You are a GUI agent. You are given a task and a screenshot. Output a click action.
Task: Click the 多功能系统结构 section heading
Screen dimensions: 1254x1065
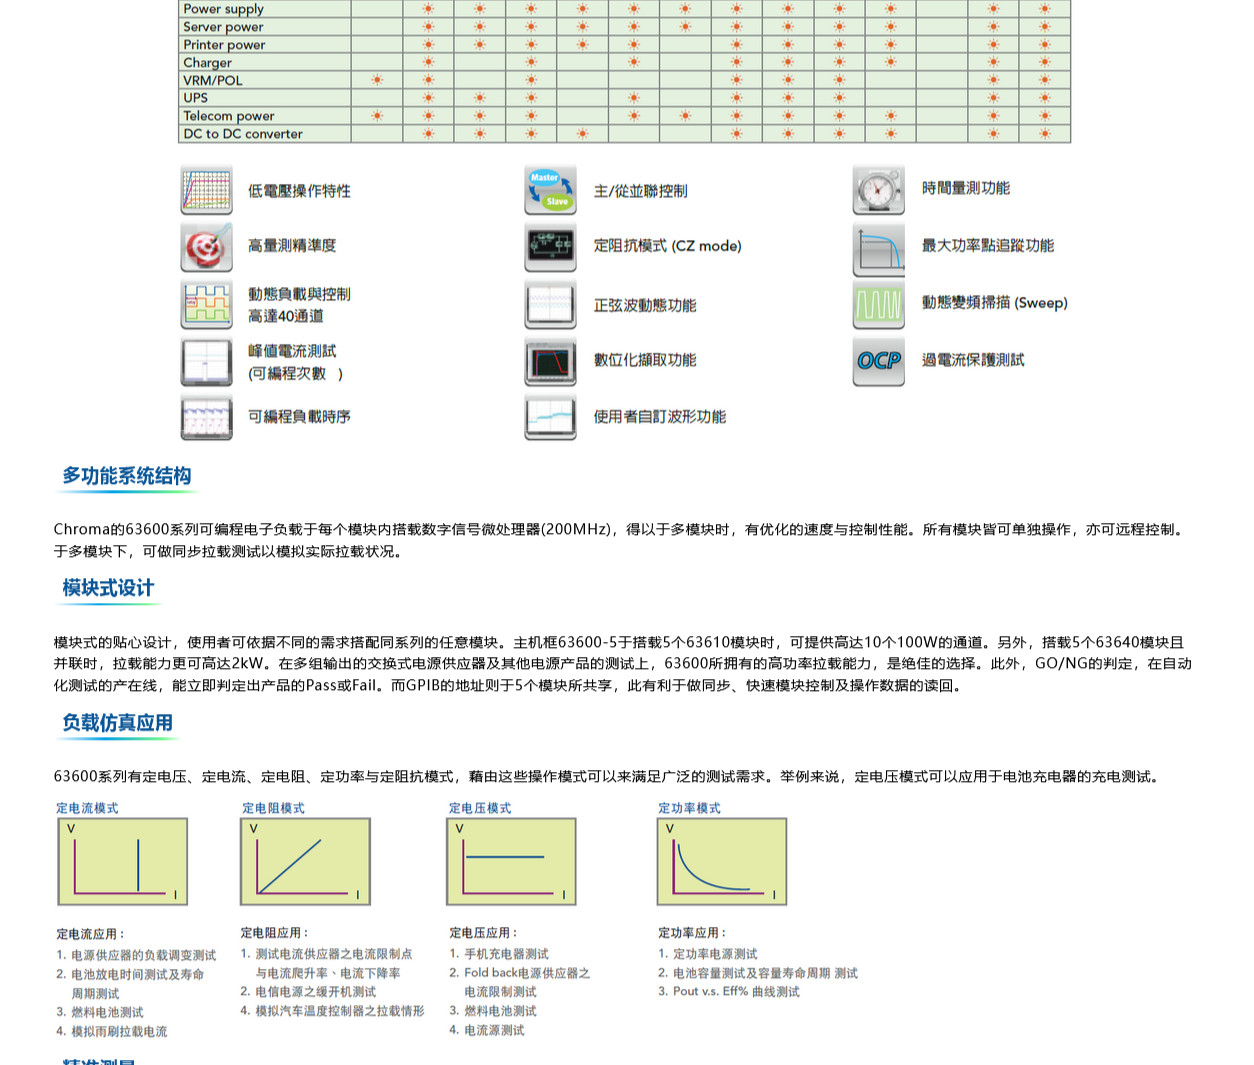(127, 476)
